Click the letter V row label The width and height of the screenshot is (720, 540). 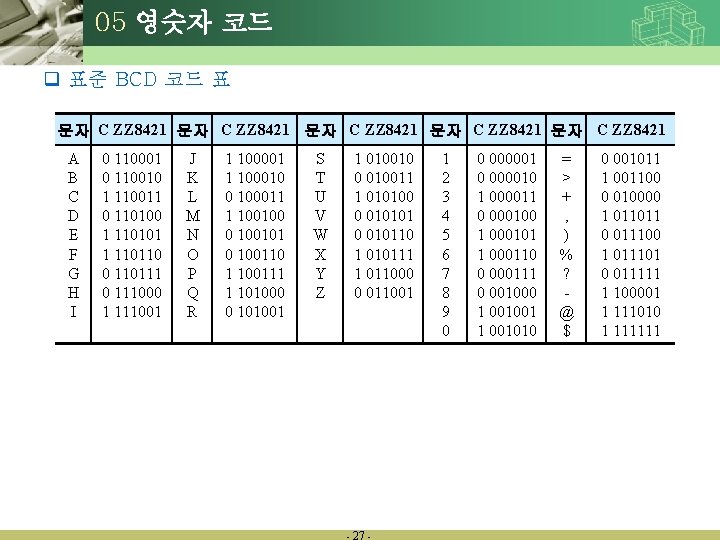[x=320, y=216]
